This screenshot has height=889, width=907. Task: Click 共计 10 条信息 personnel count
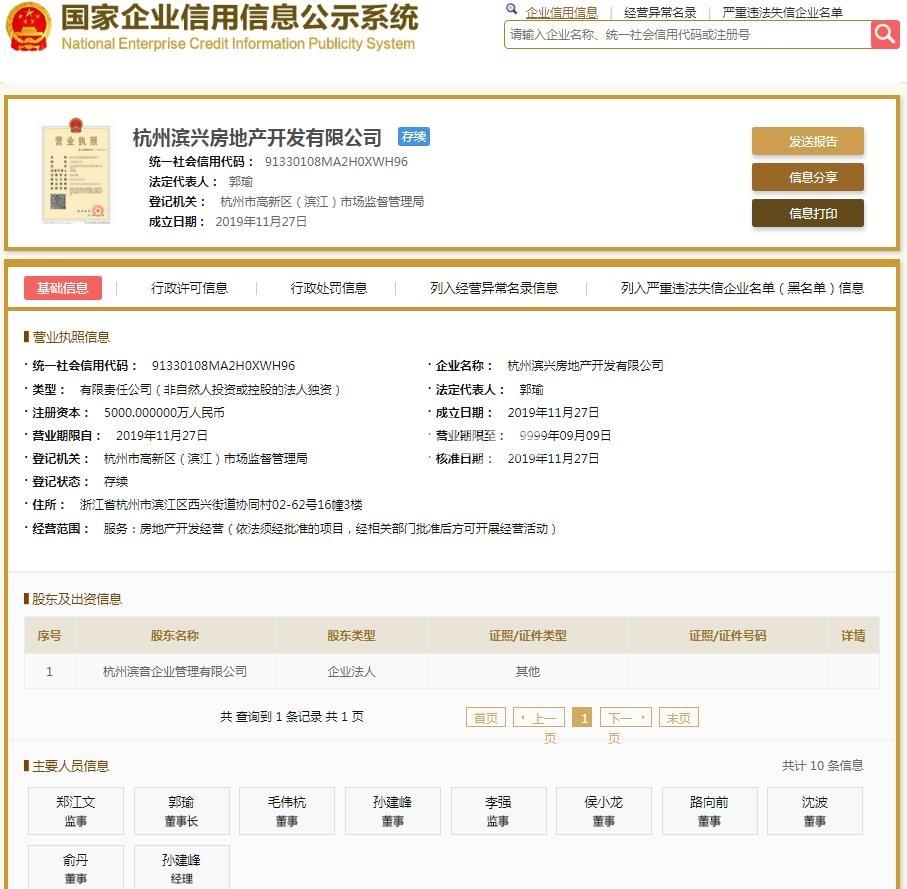pyautogui.click(x=823, y=765)
